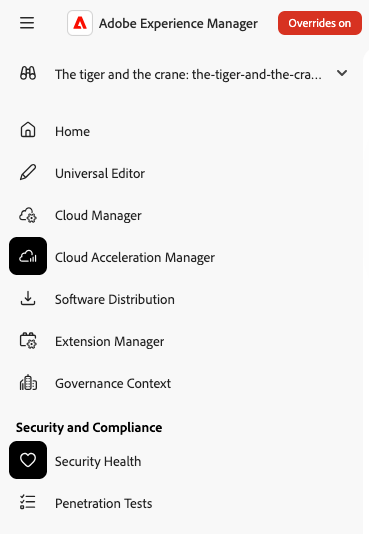The width and height of the screenshot is (369, 534).
Task: Open Penetration Tests
Action: point(104,503)
